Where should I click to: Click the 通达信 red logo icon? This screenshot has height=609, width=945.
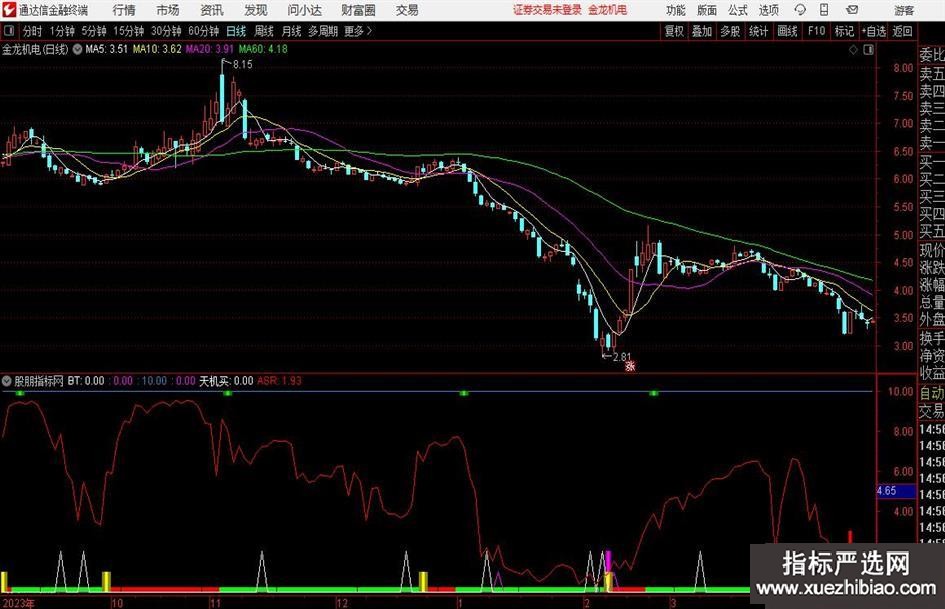[9, 10]
